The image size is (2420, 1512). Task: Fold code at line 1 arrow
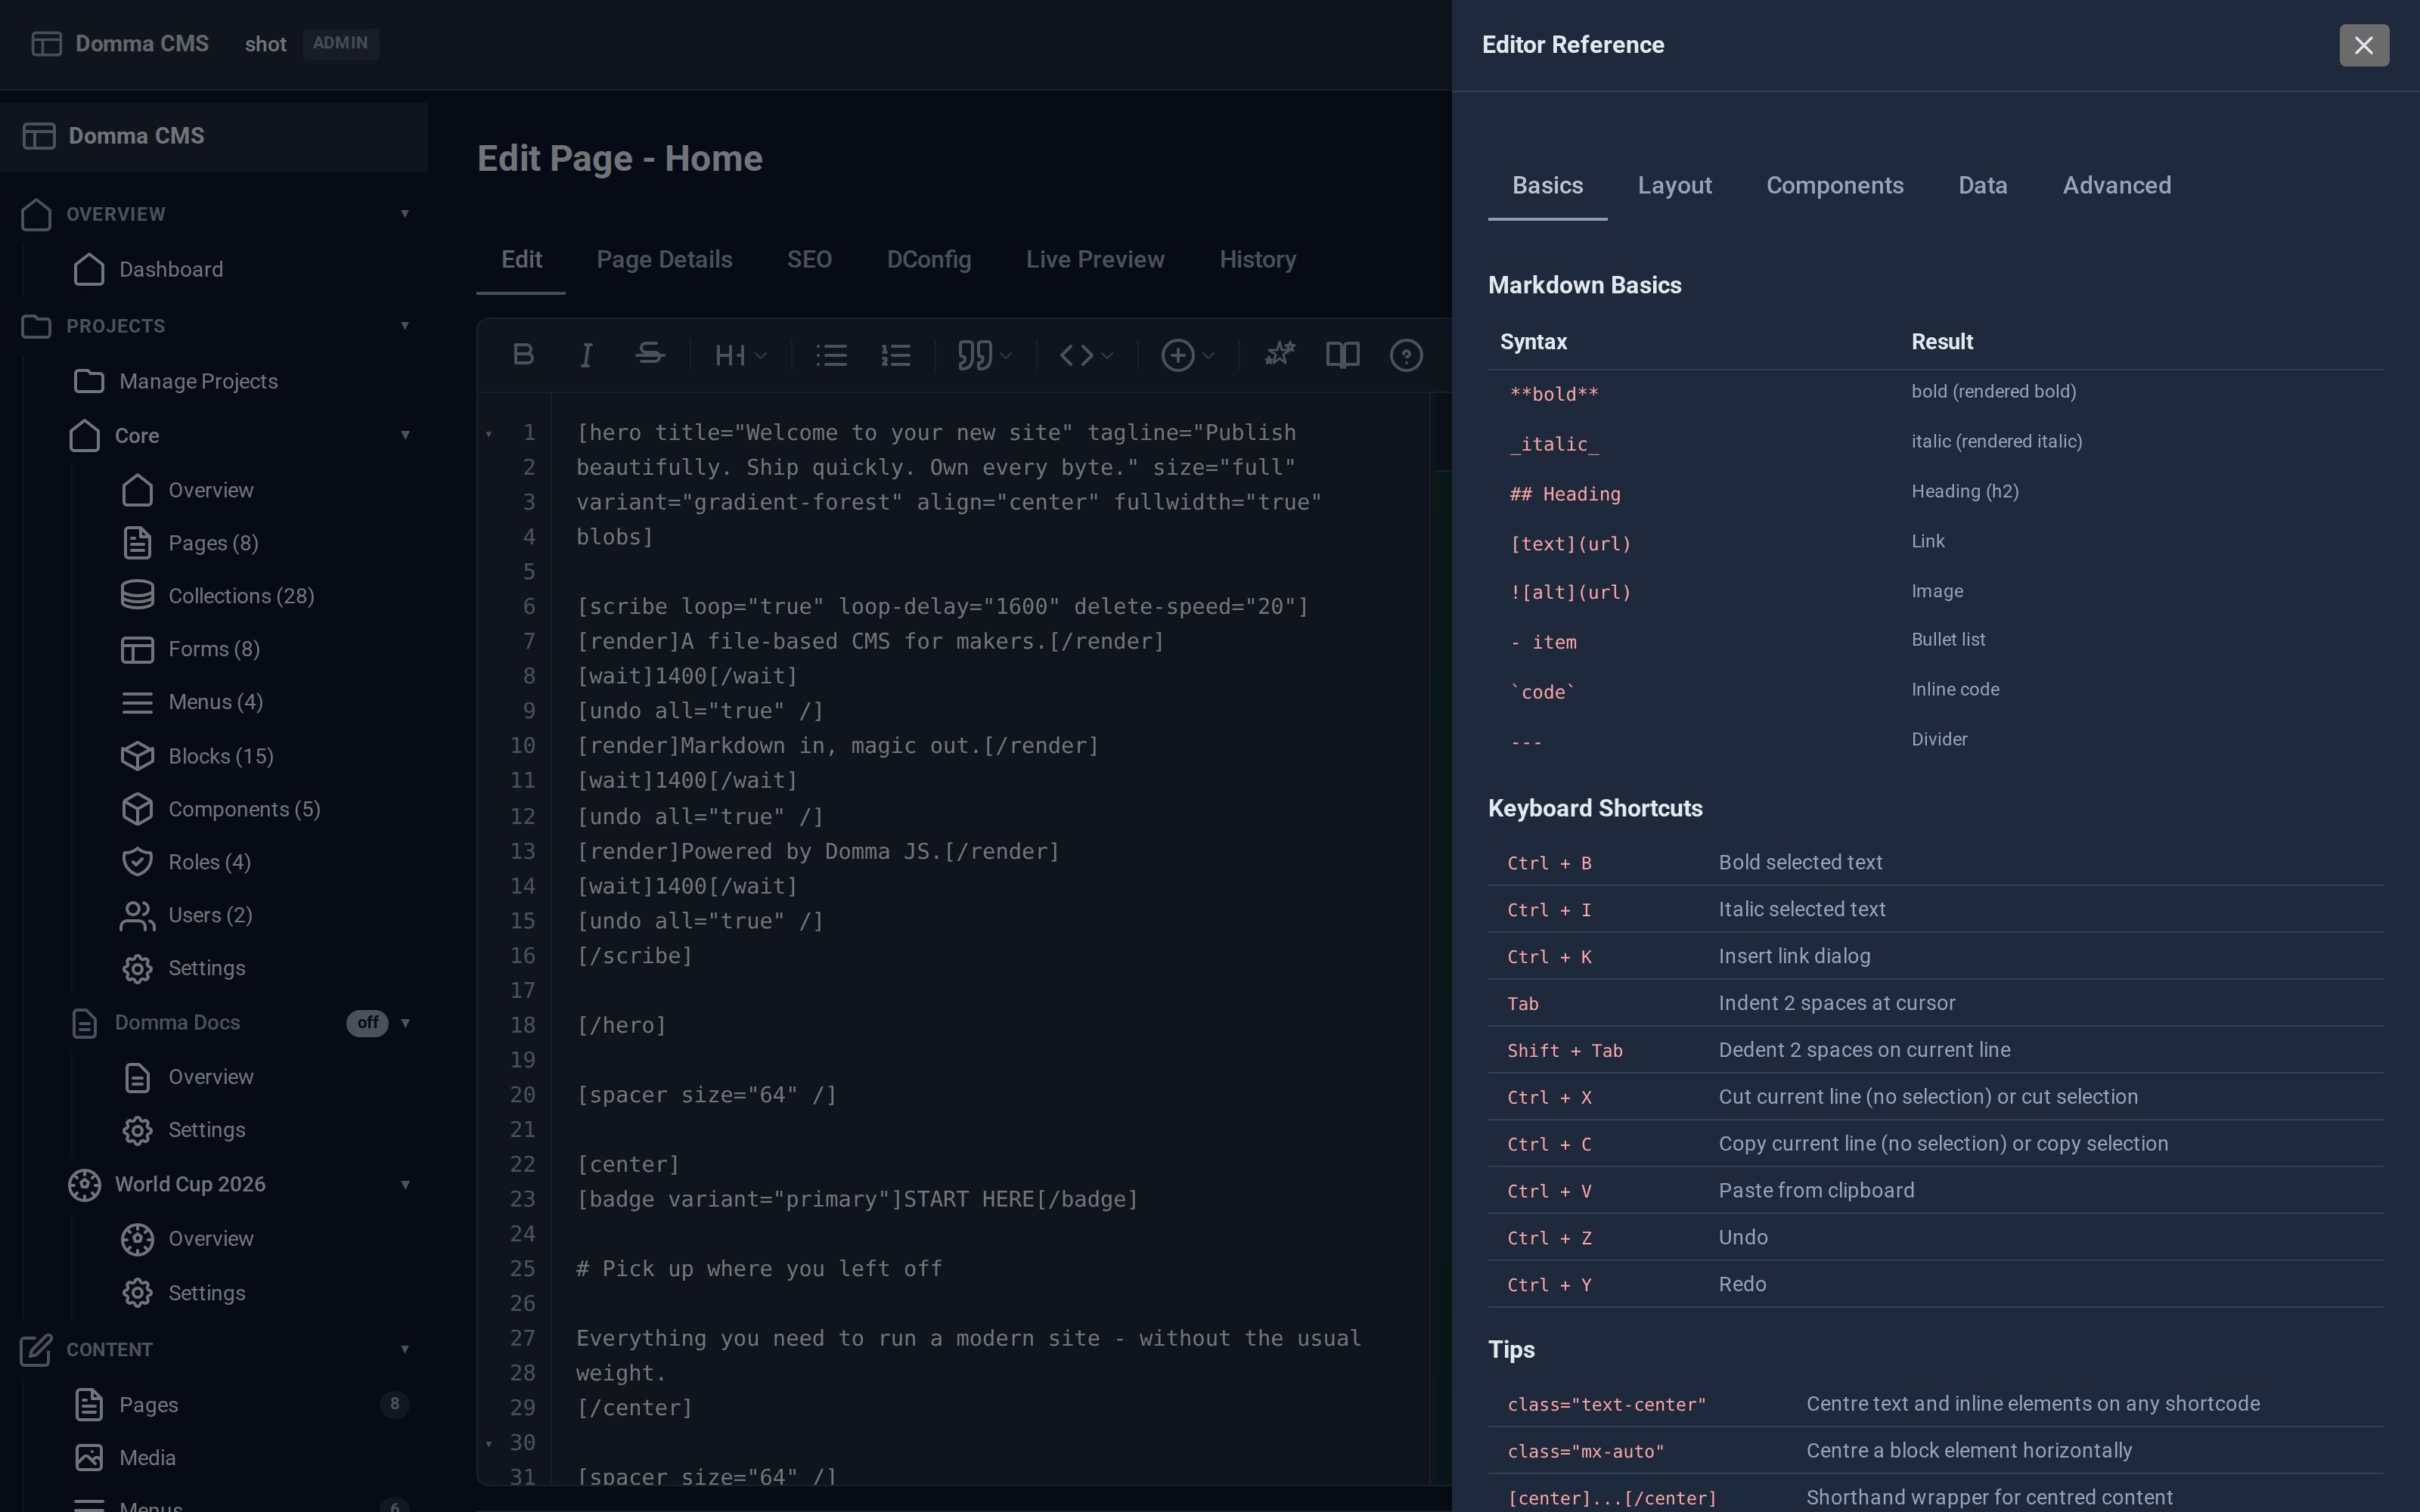[489, 434]
